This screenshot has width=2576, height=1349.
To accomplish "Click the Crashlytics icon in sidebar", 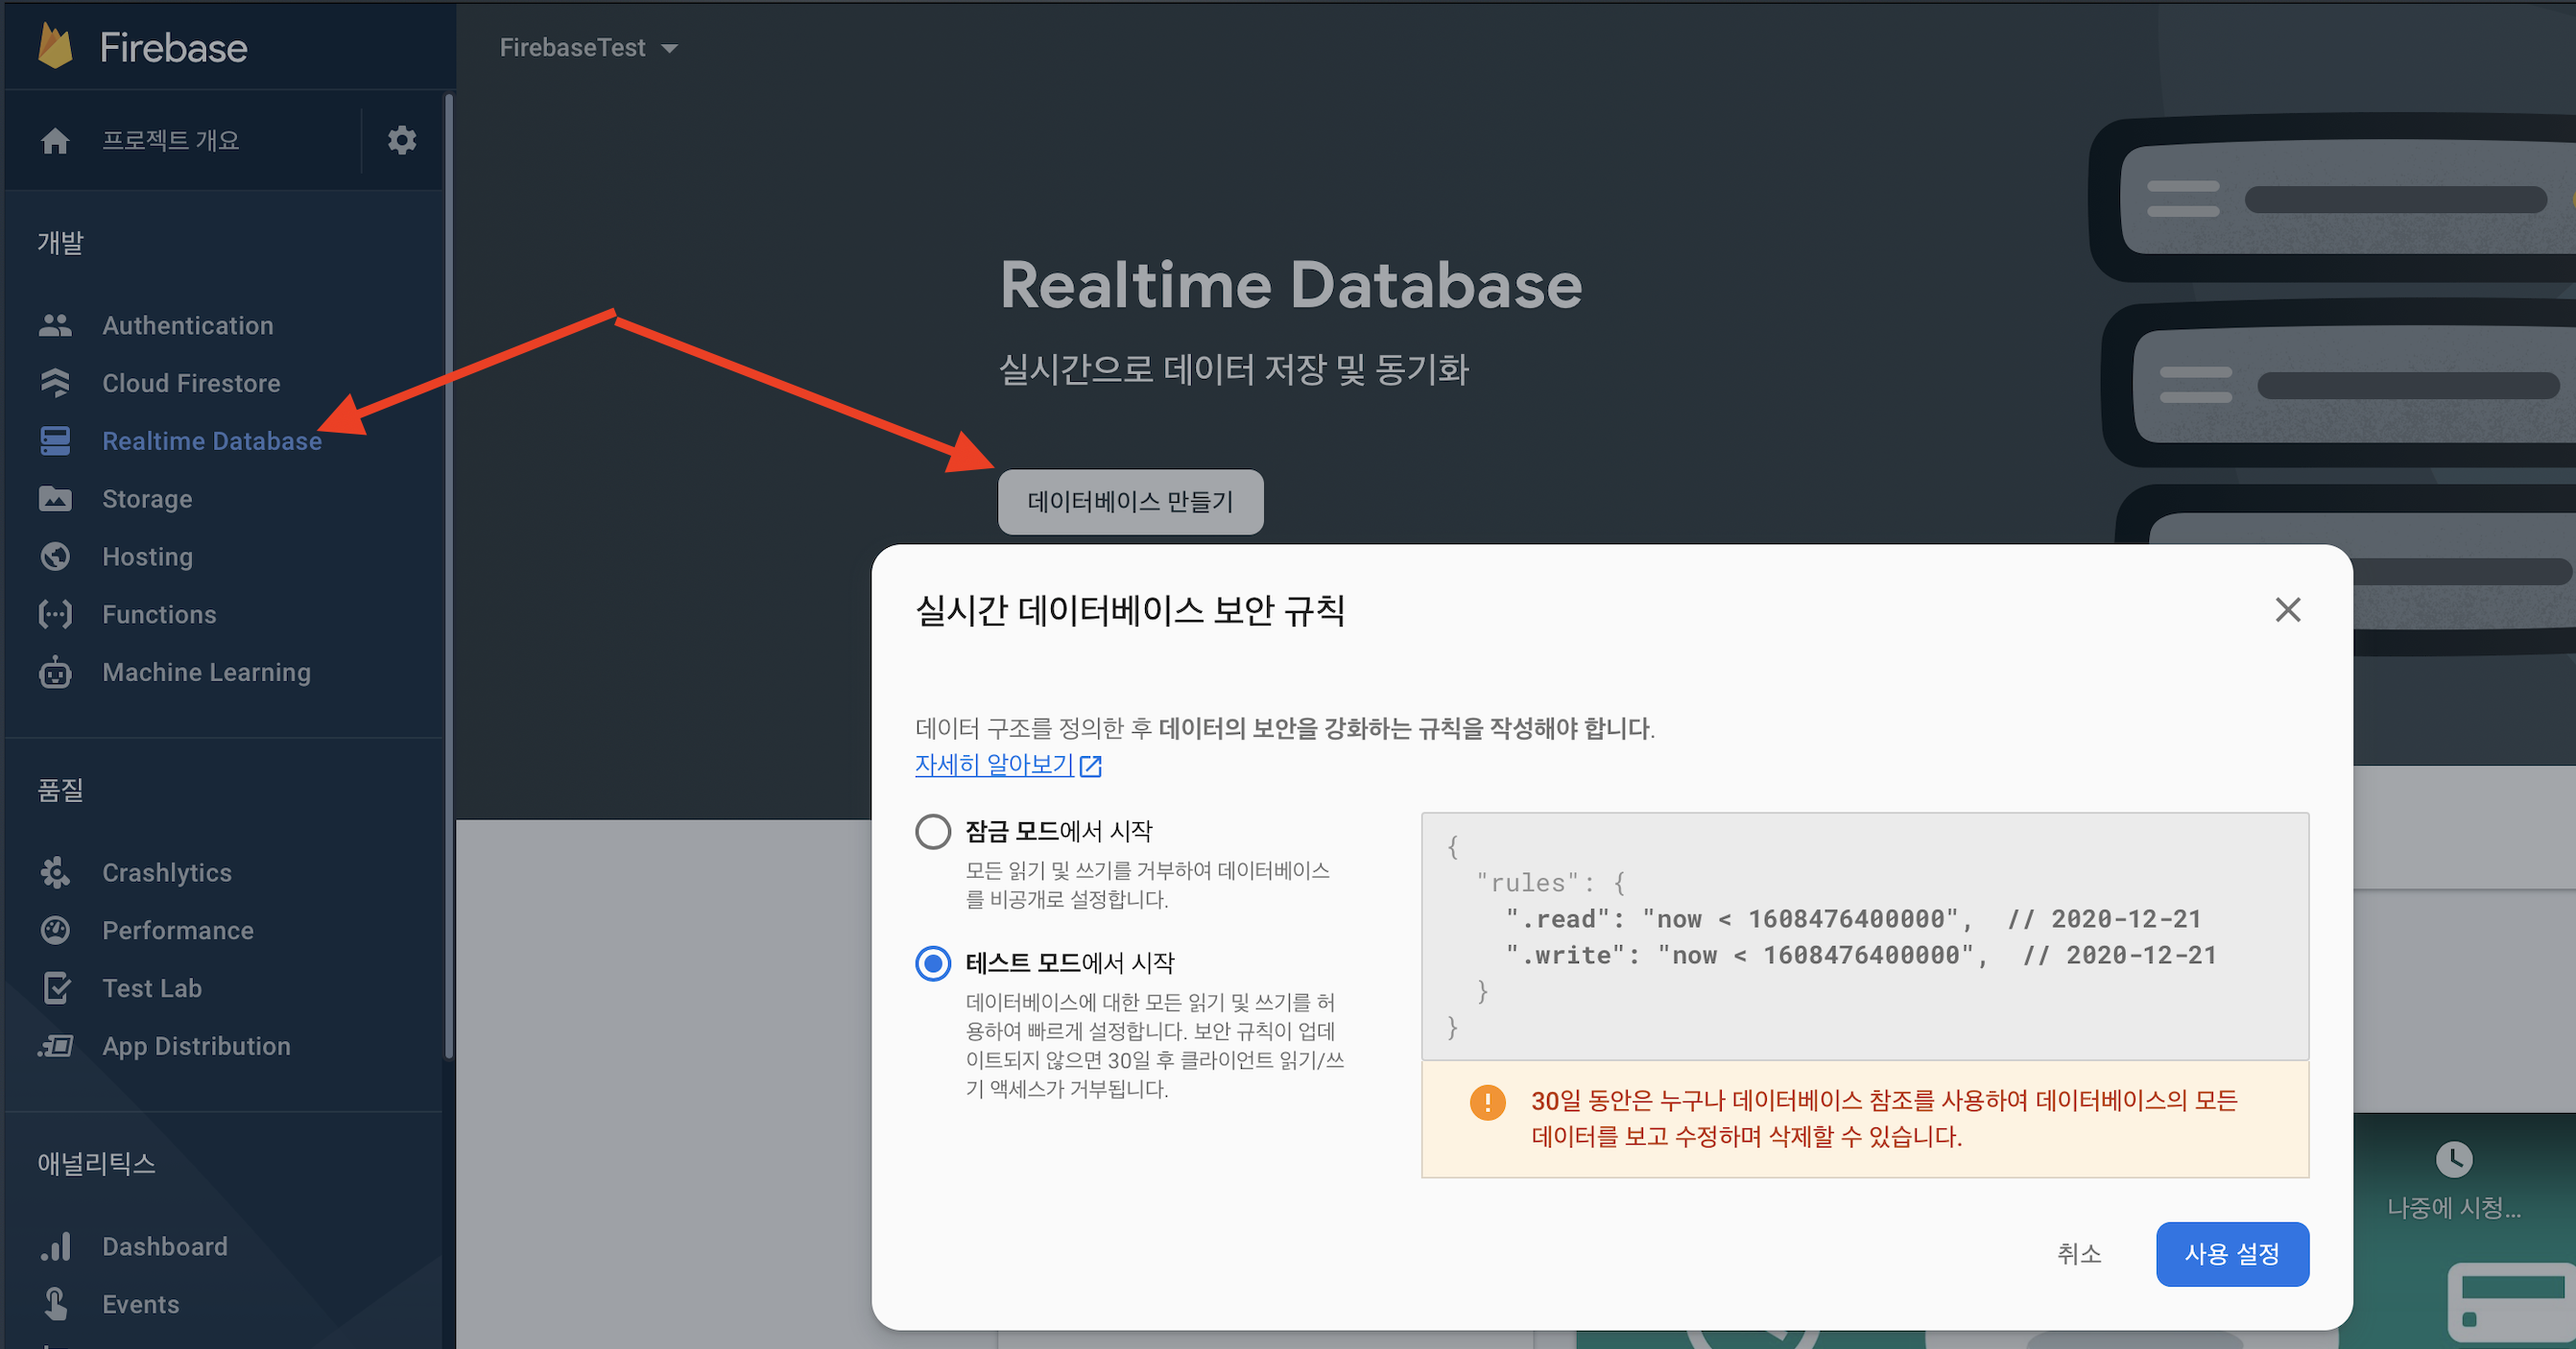I will point(55,872).
